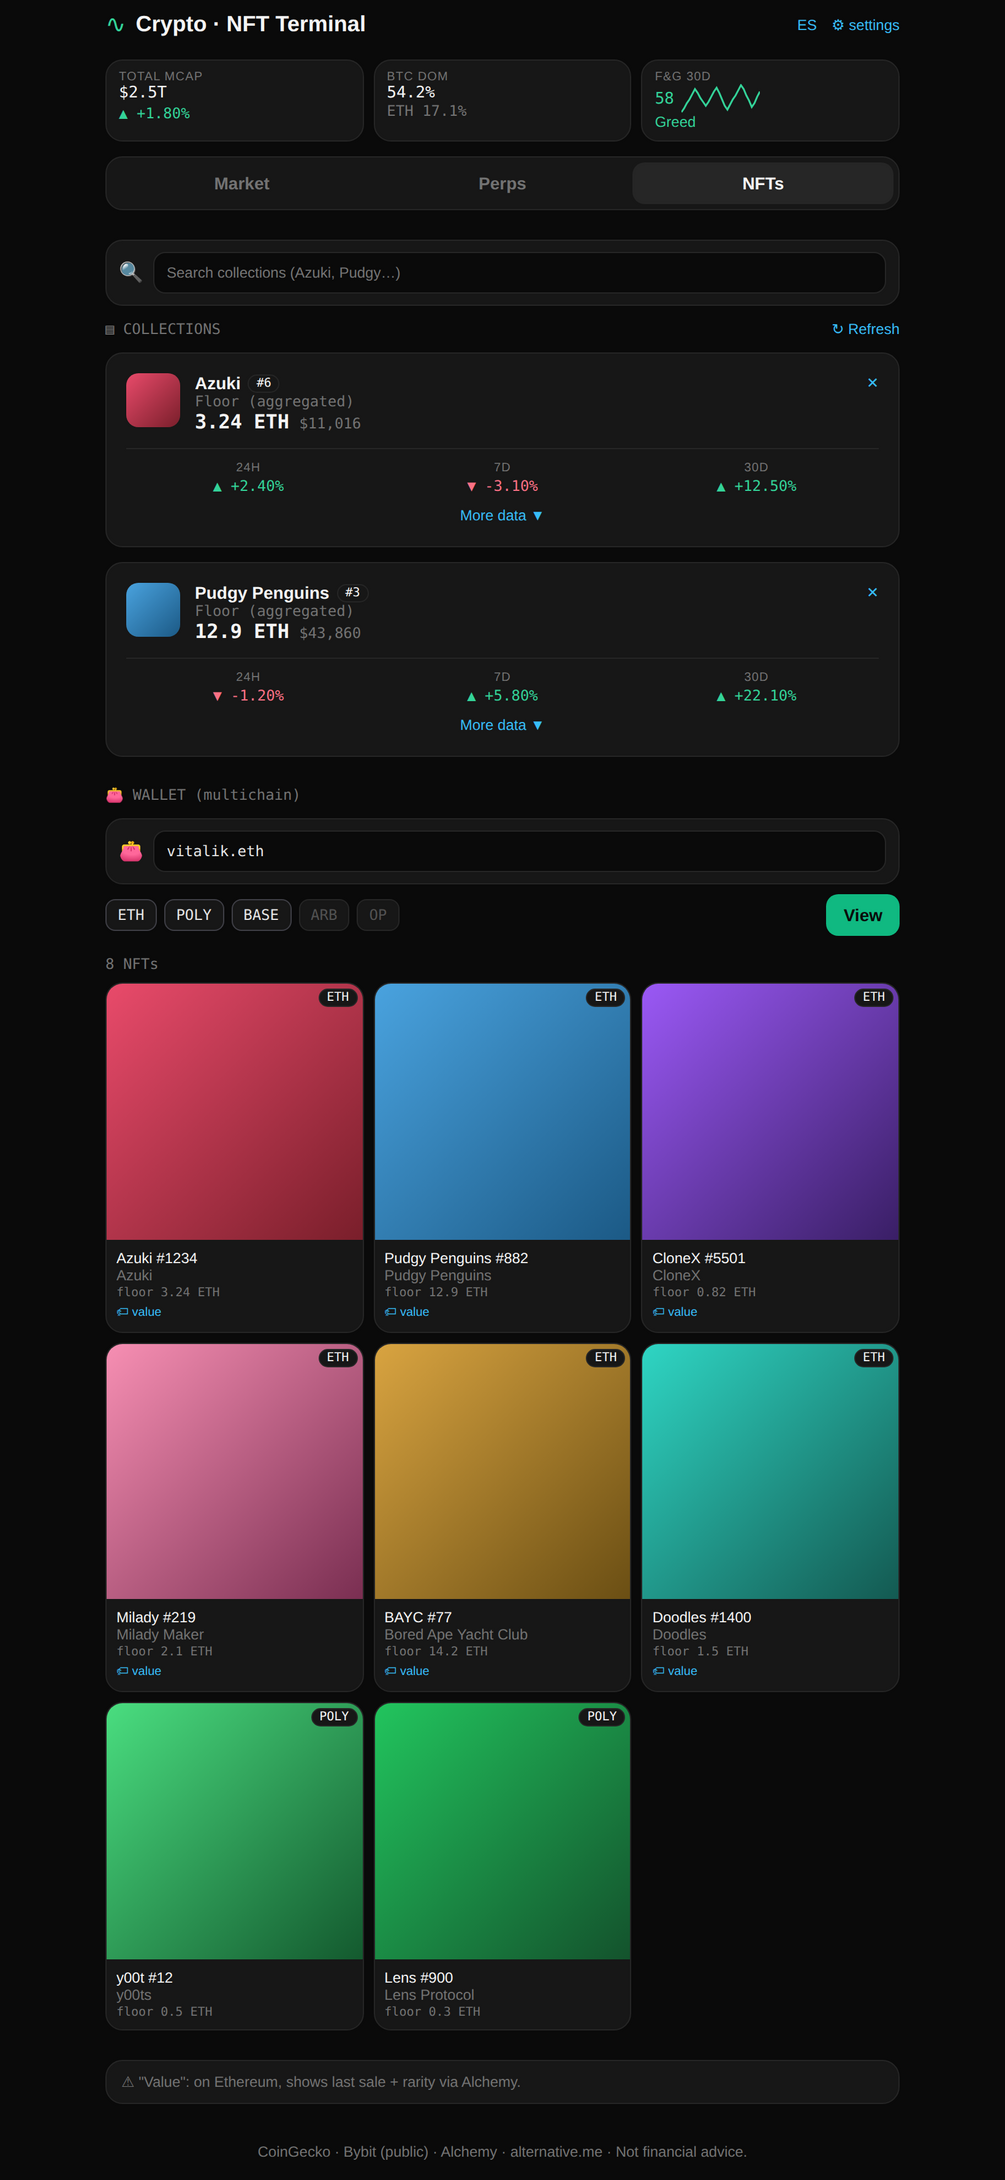Click the BTC DOM stat card
This screenshot has height=2180, width=1005.
pos(502,100)
